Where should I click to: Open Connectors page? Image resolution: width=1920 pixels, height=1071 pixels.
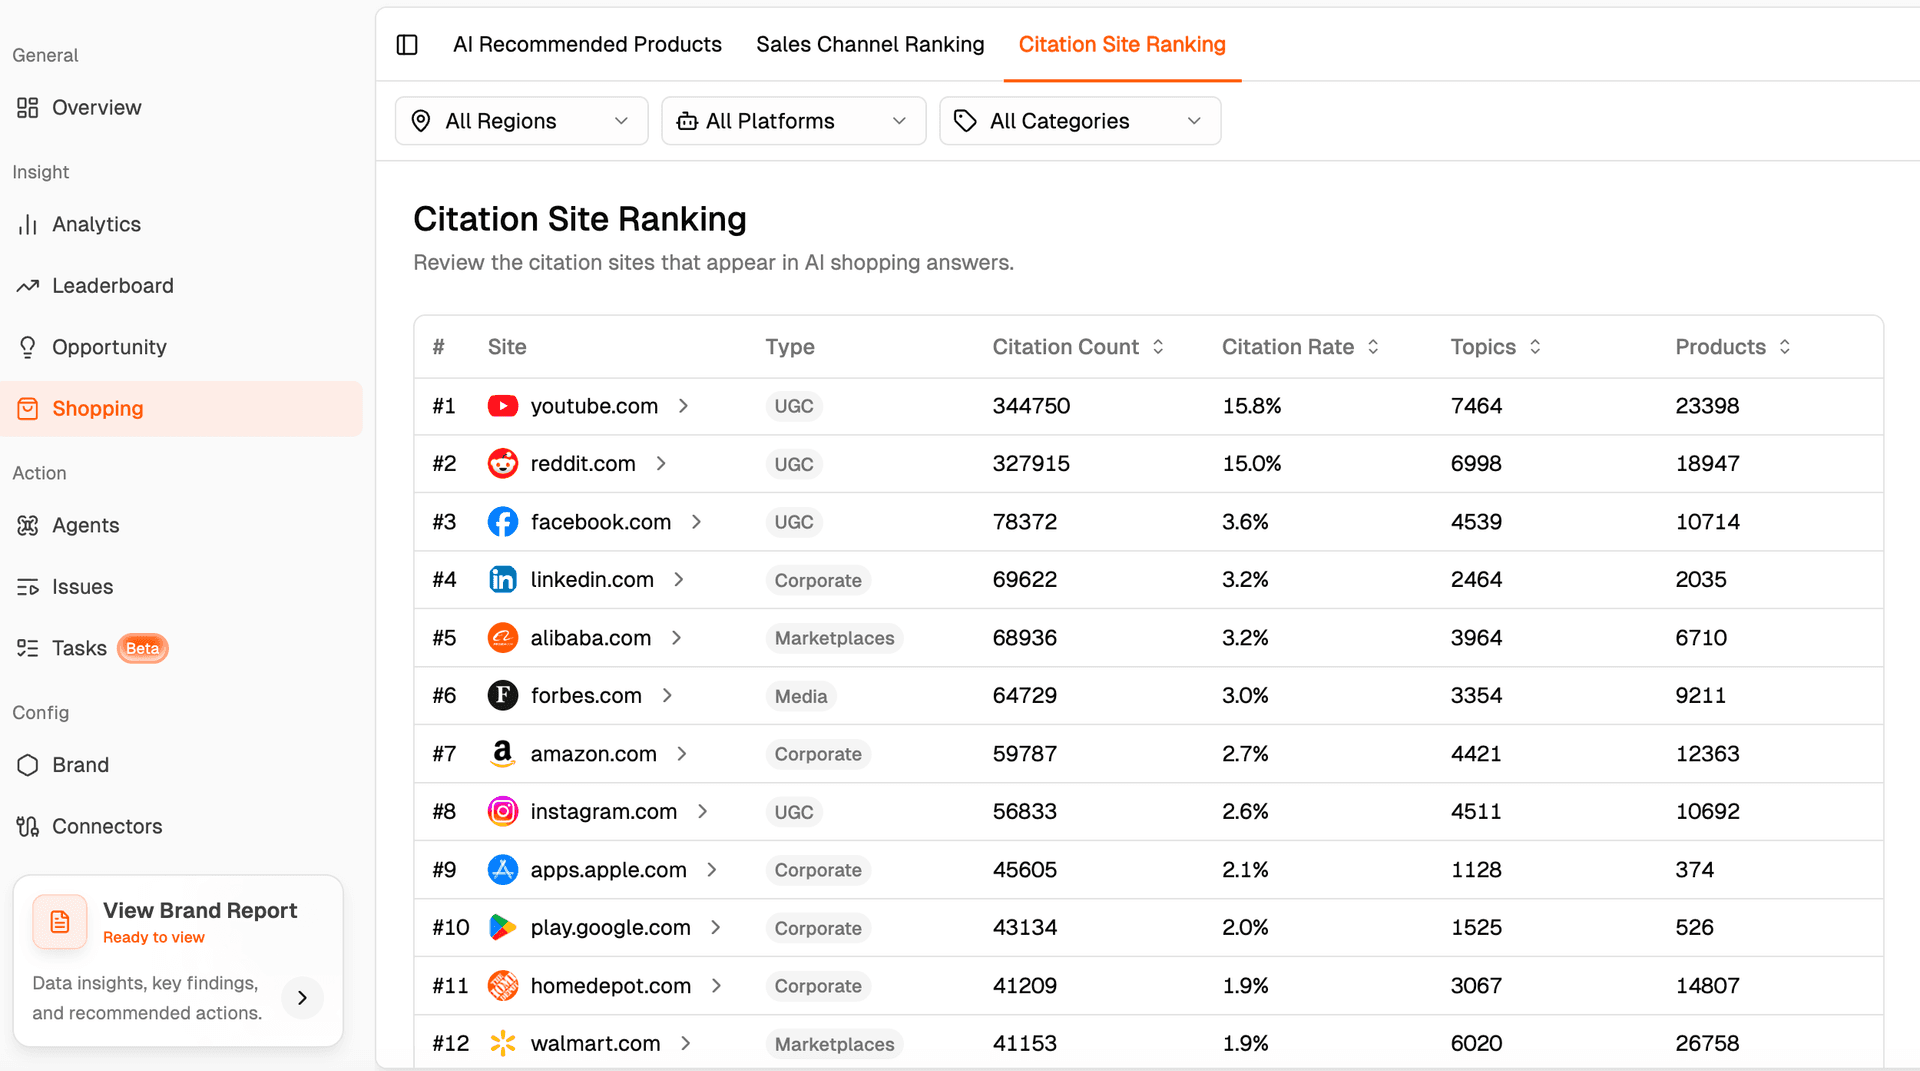pos(181,826)
